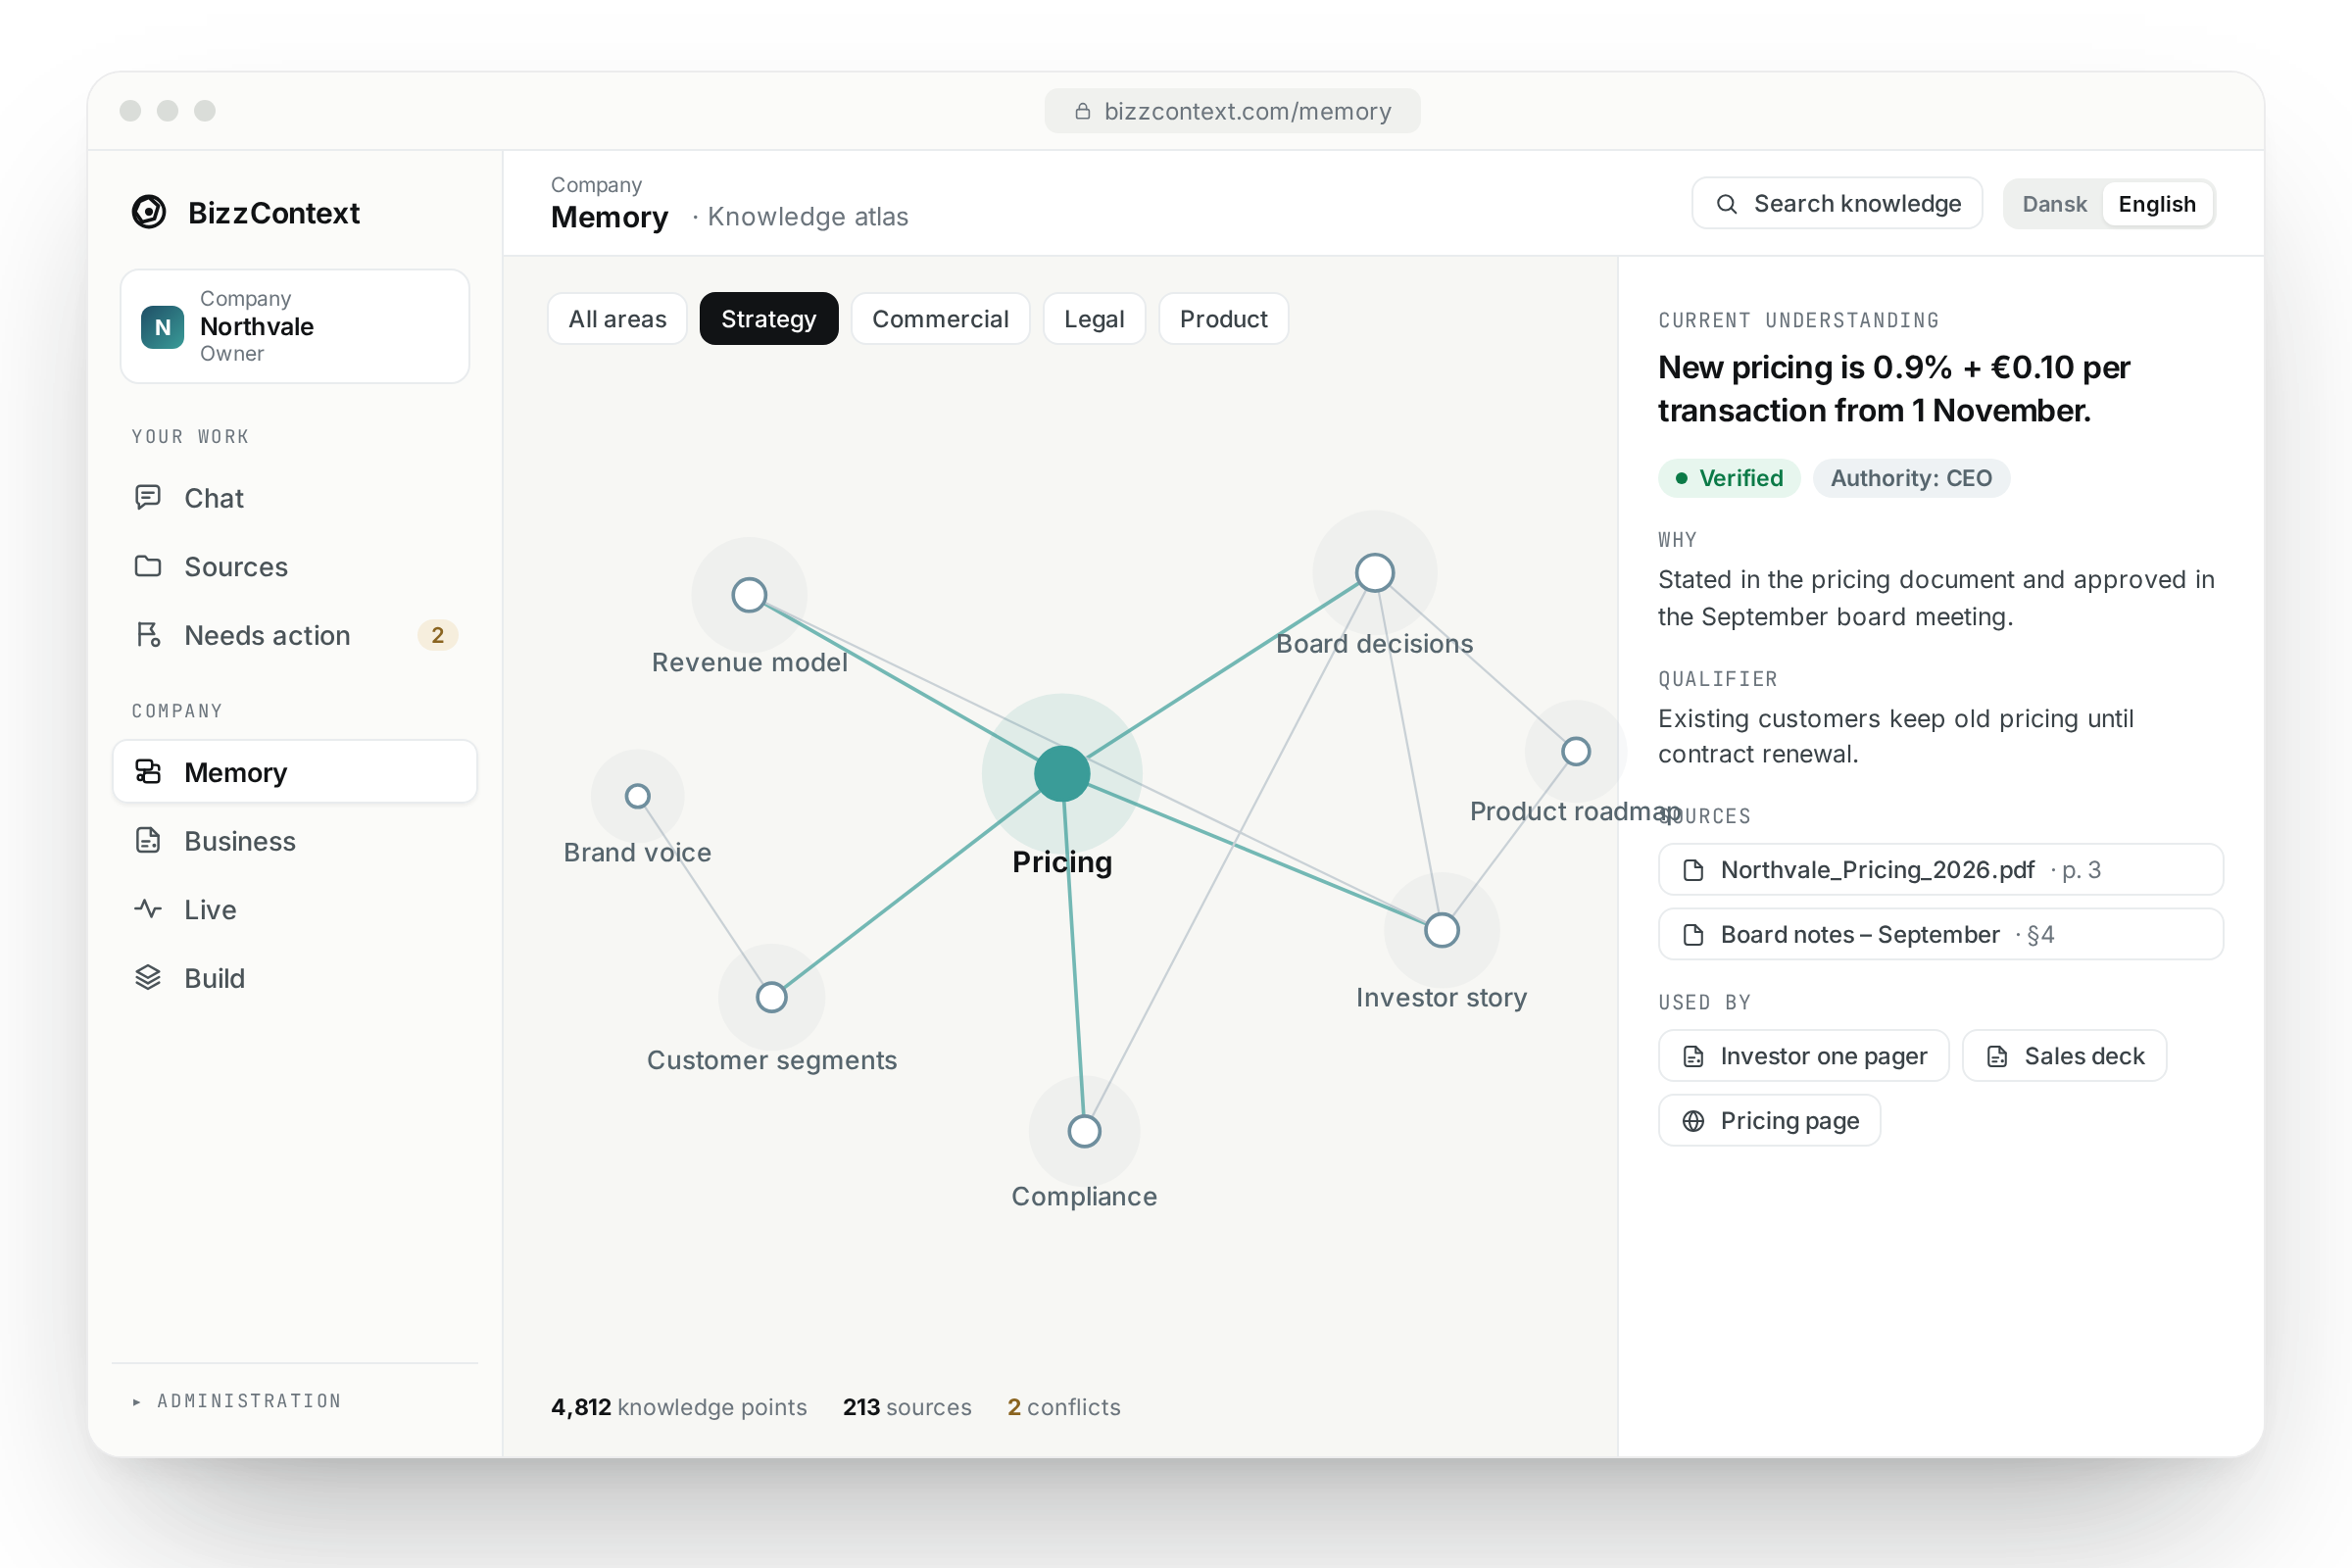Click the document icon on Investor one pager
The width and height of the screenshot is (2352, 1568).
[1693, 1056]
